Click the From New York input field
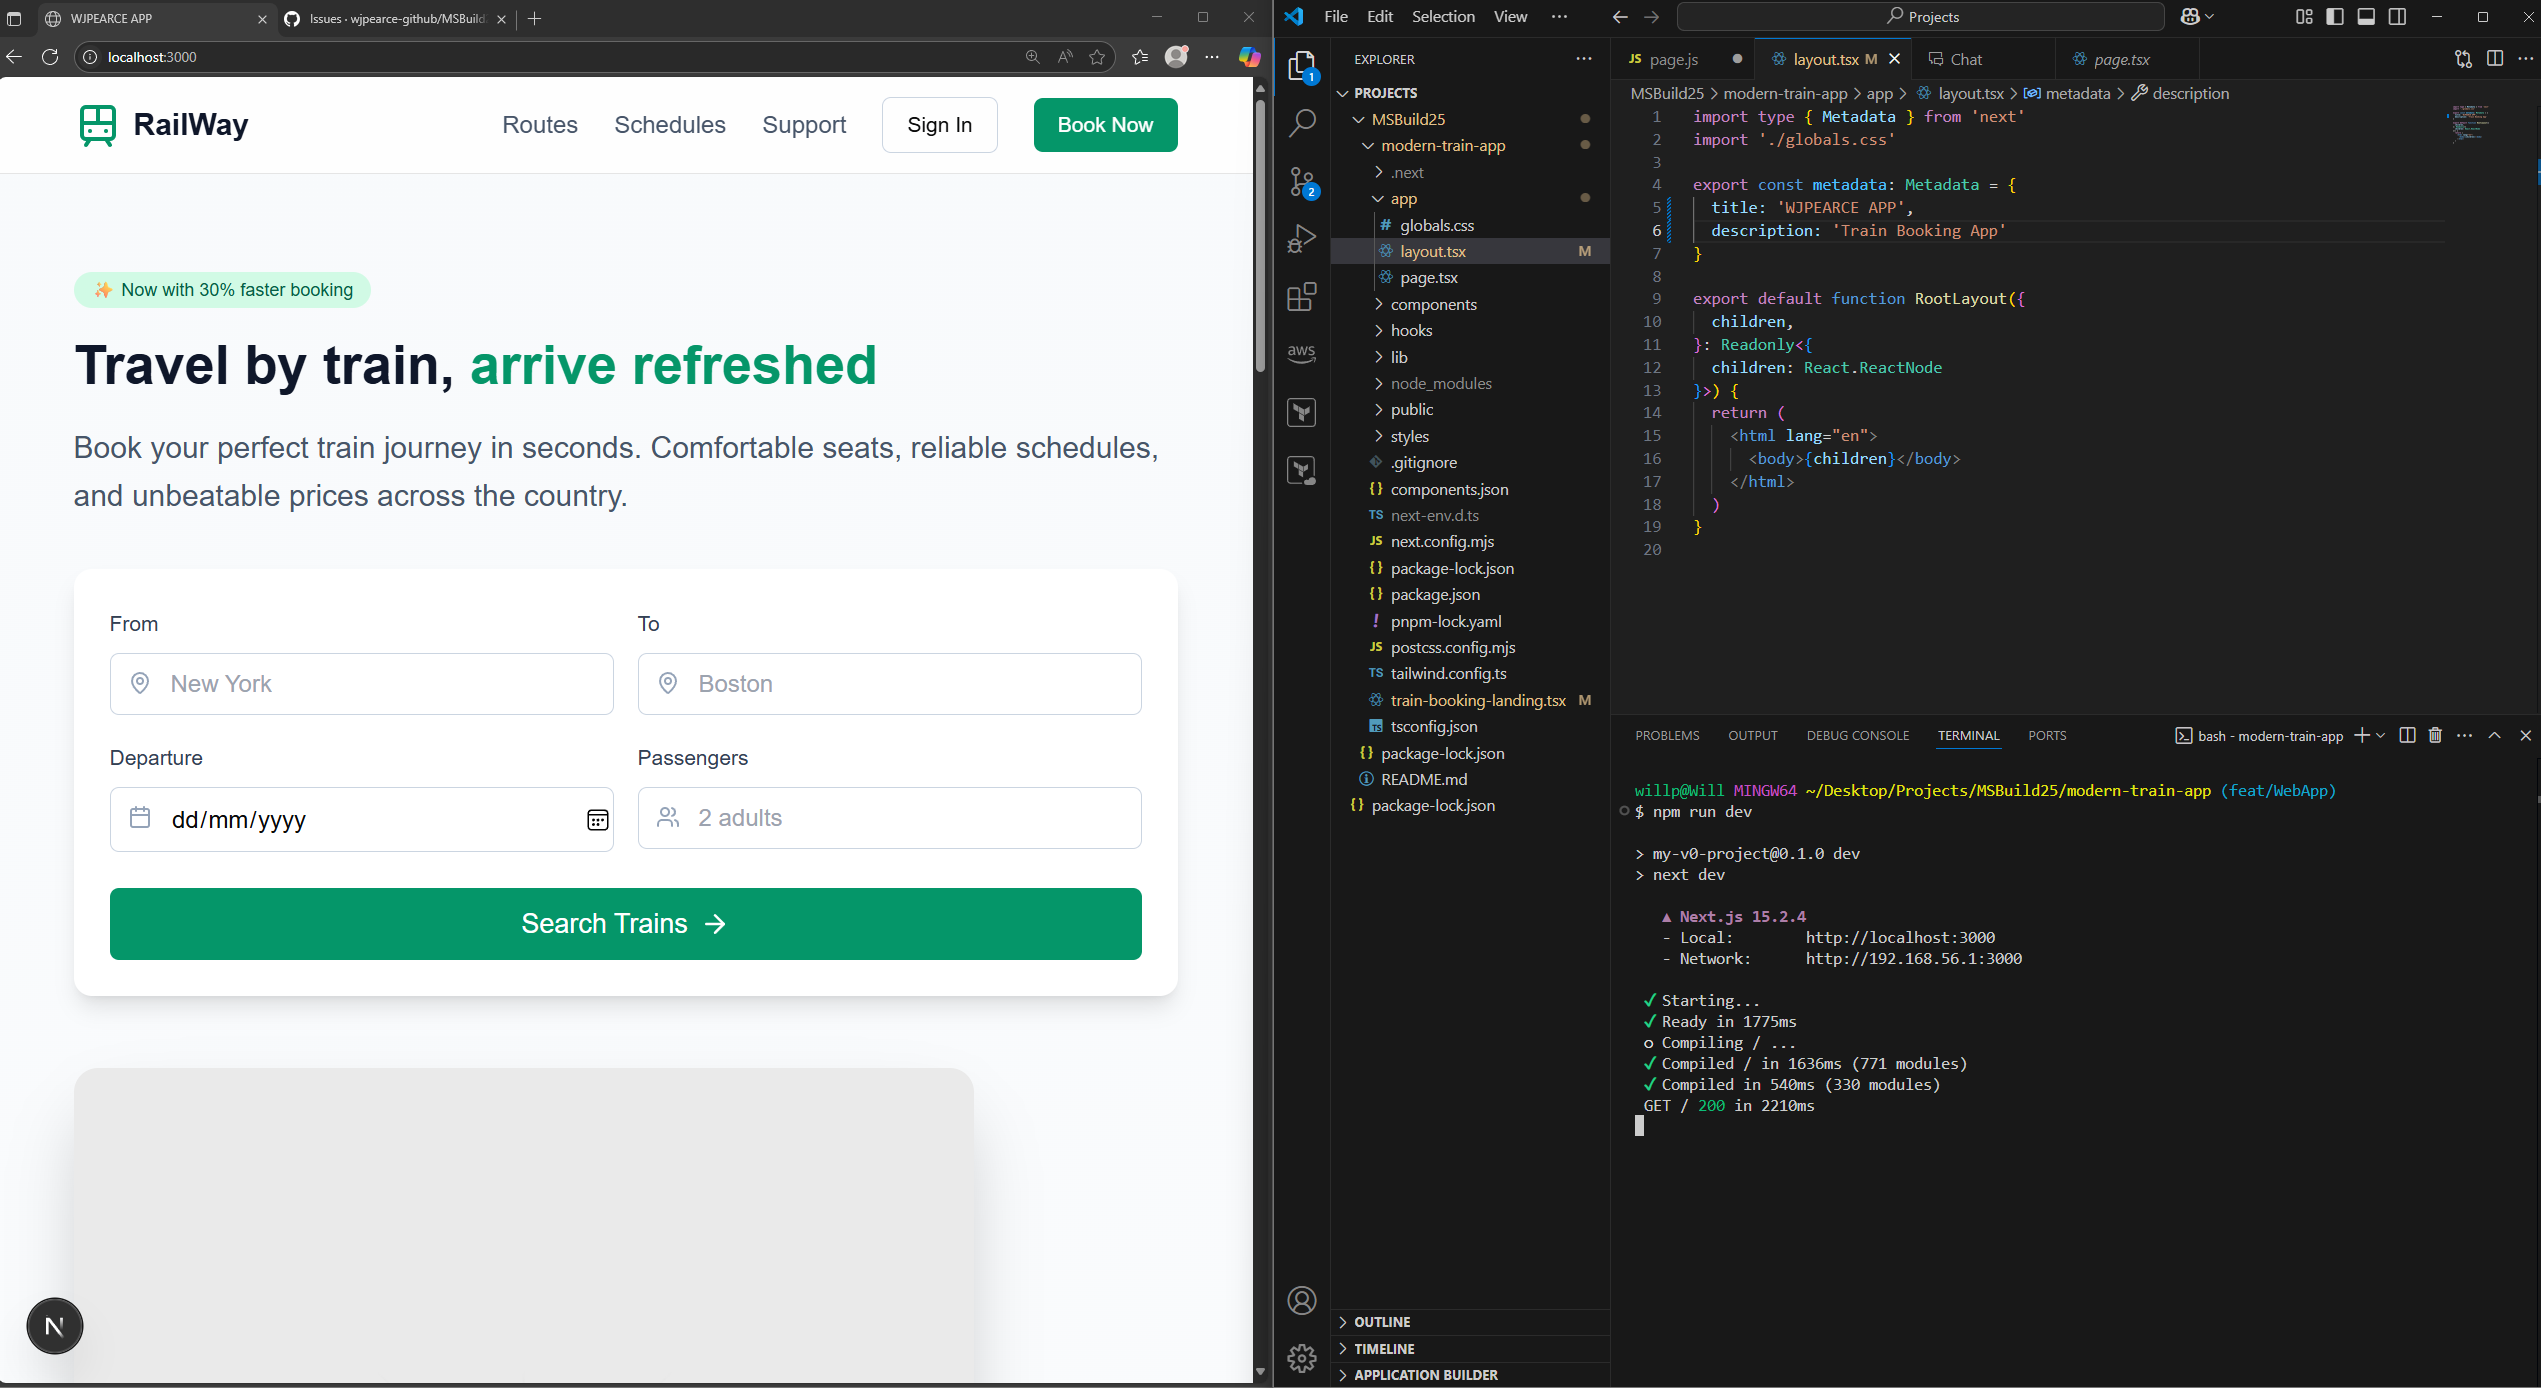 tap(362, 684)
